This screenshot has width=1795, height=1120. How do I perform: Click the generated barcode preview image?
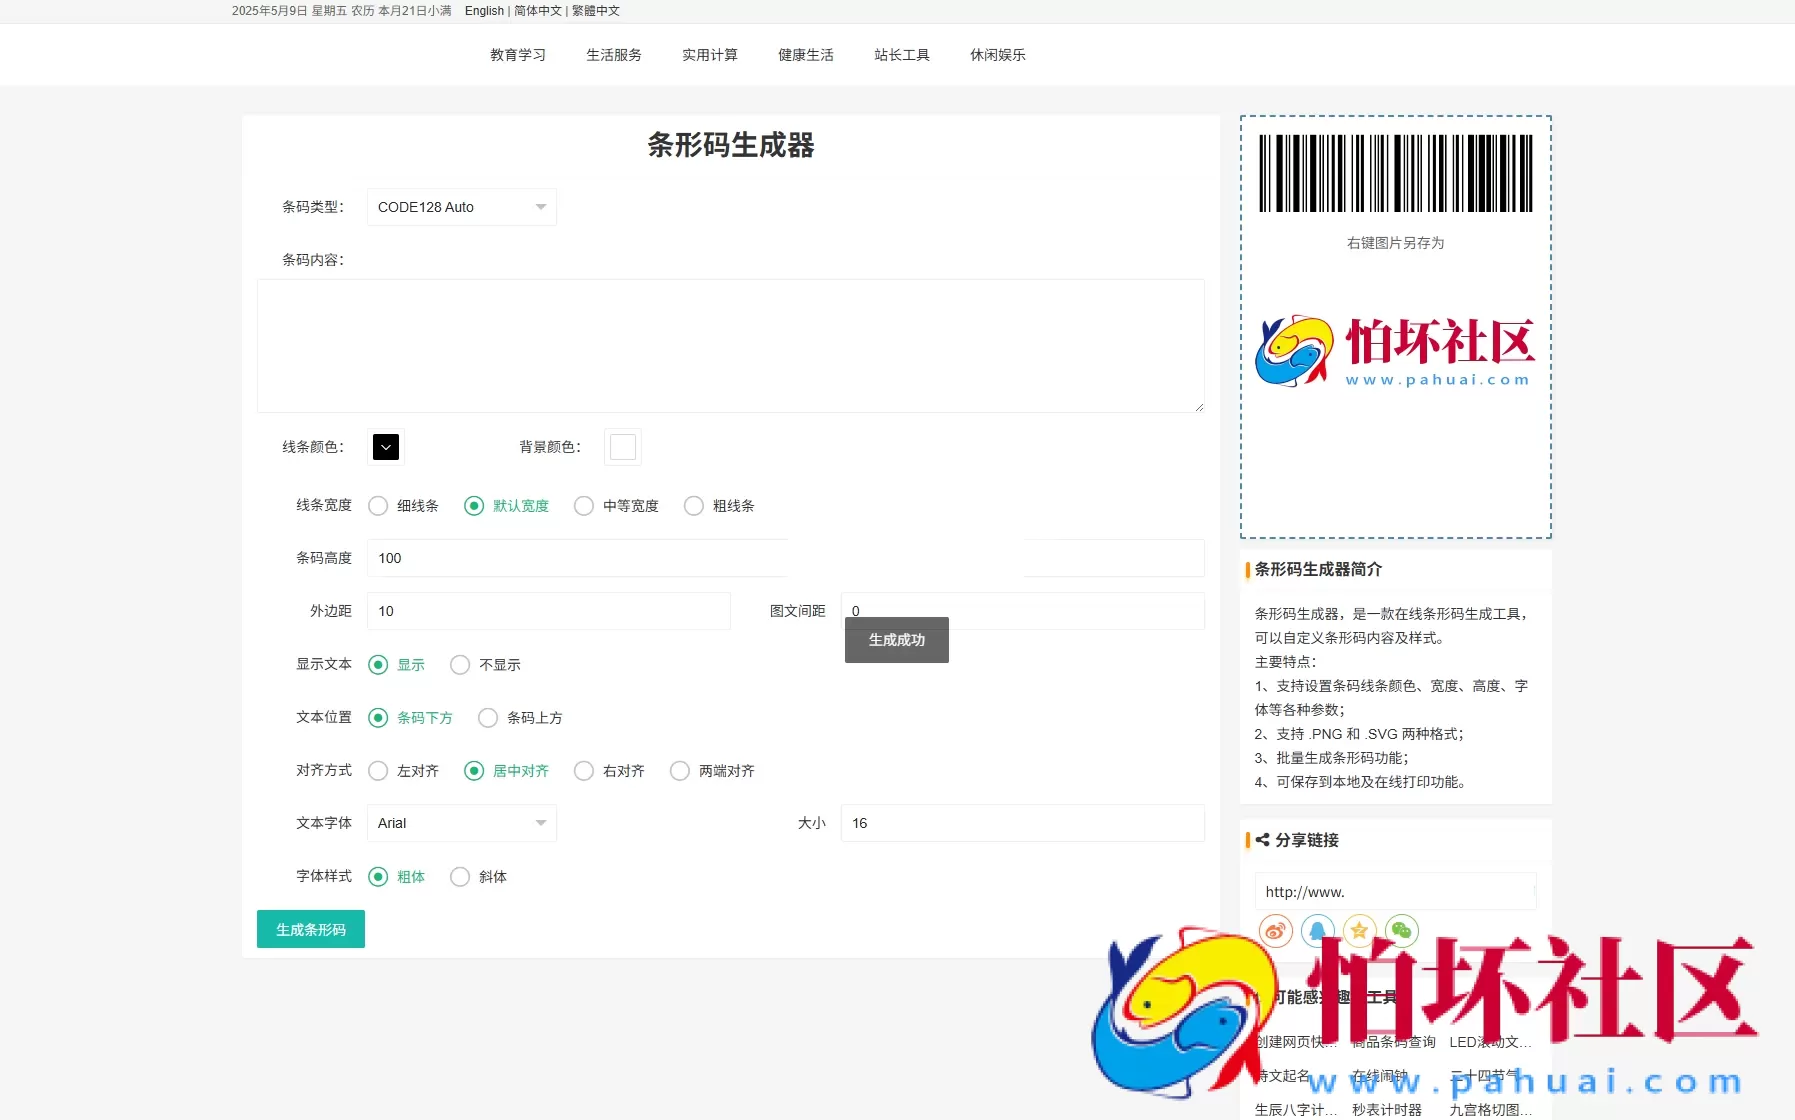pyautogui.click(x=1394, y=173)
